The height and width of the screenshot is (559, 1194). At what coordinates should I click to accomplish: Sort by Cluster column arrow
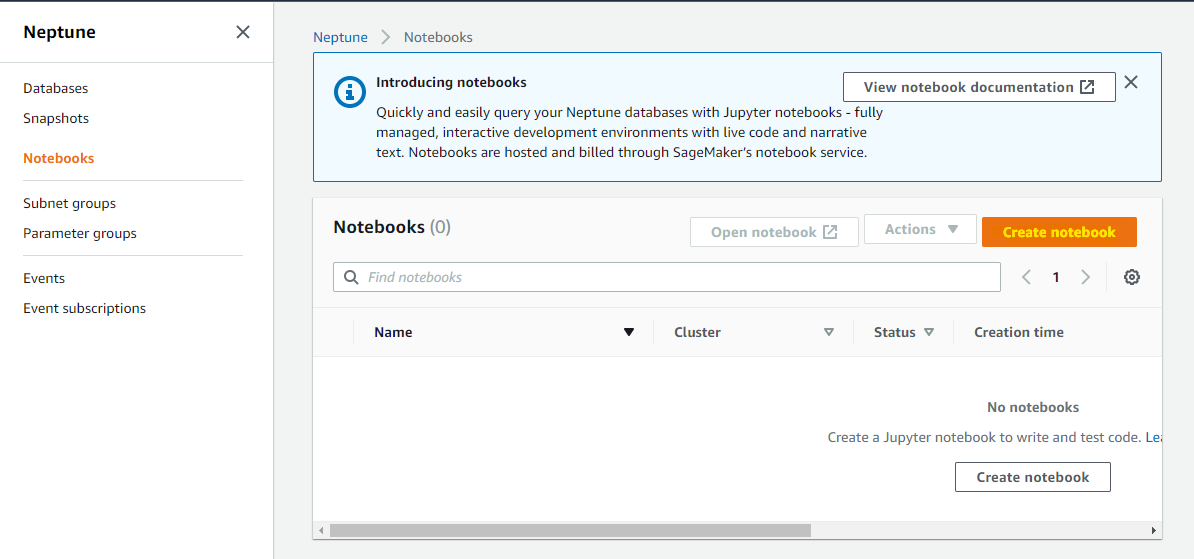coord(829,332)
